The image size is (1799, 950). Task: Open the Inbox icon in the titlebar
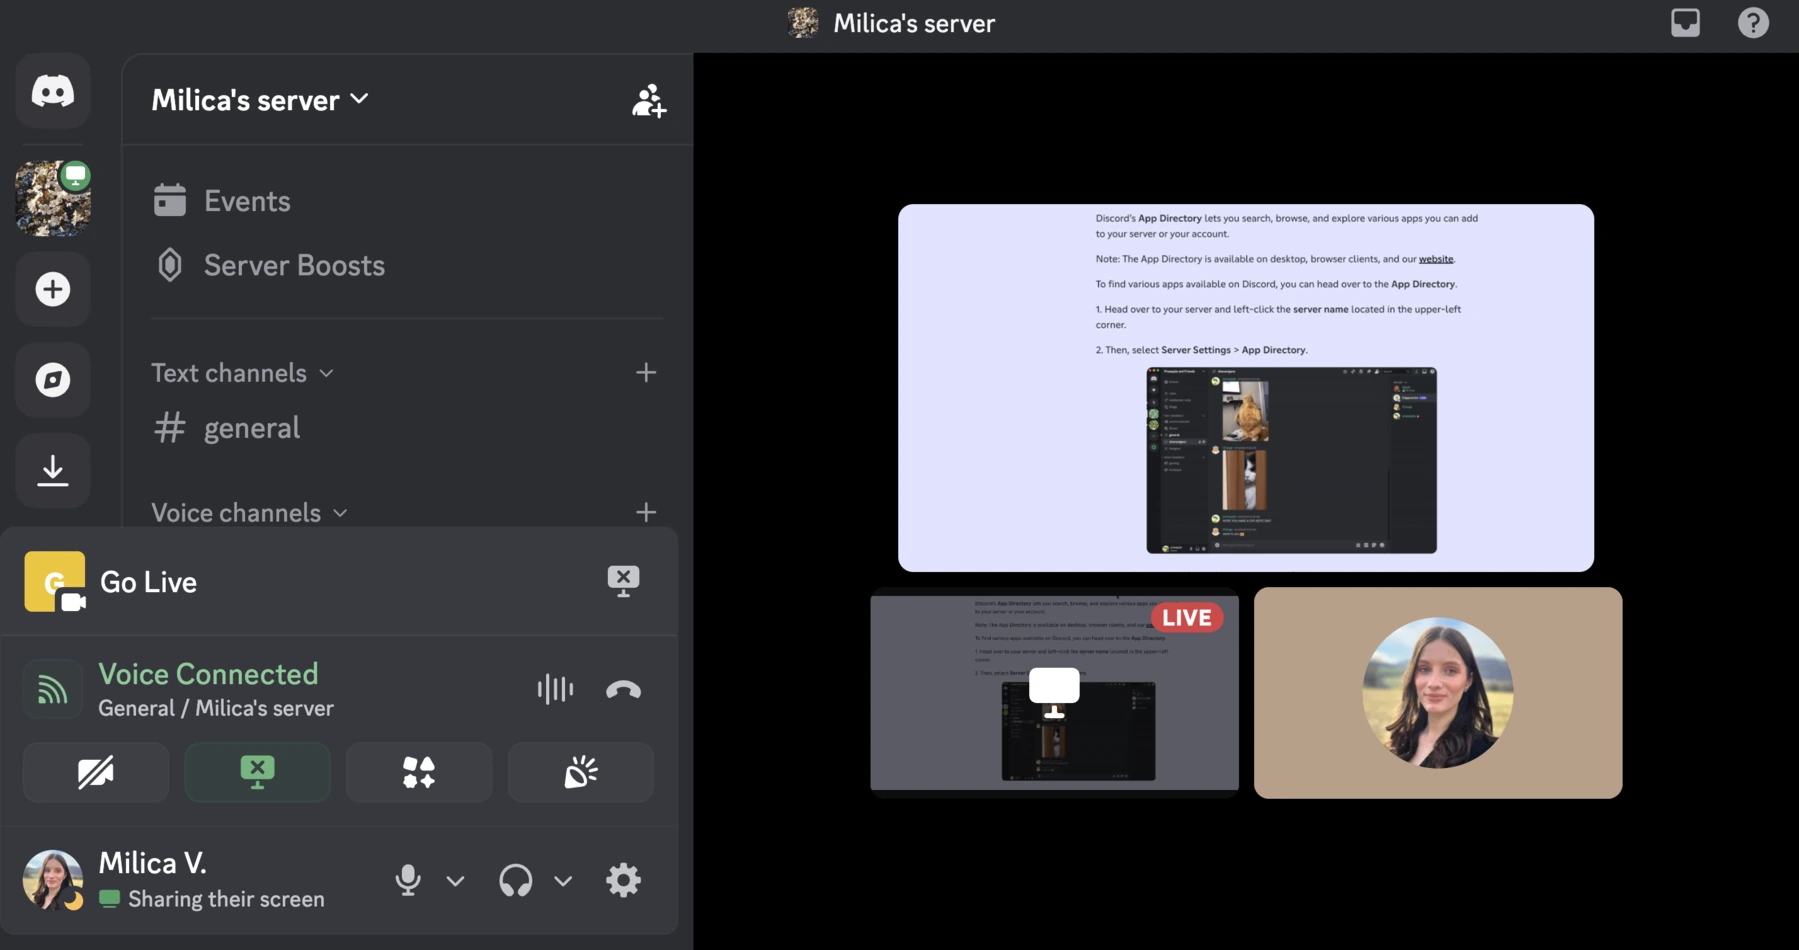pyautogui.click(x=1686, y=22)
